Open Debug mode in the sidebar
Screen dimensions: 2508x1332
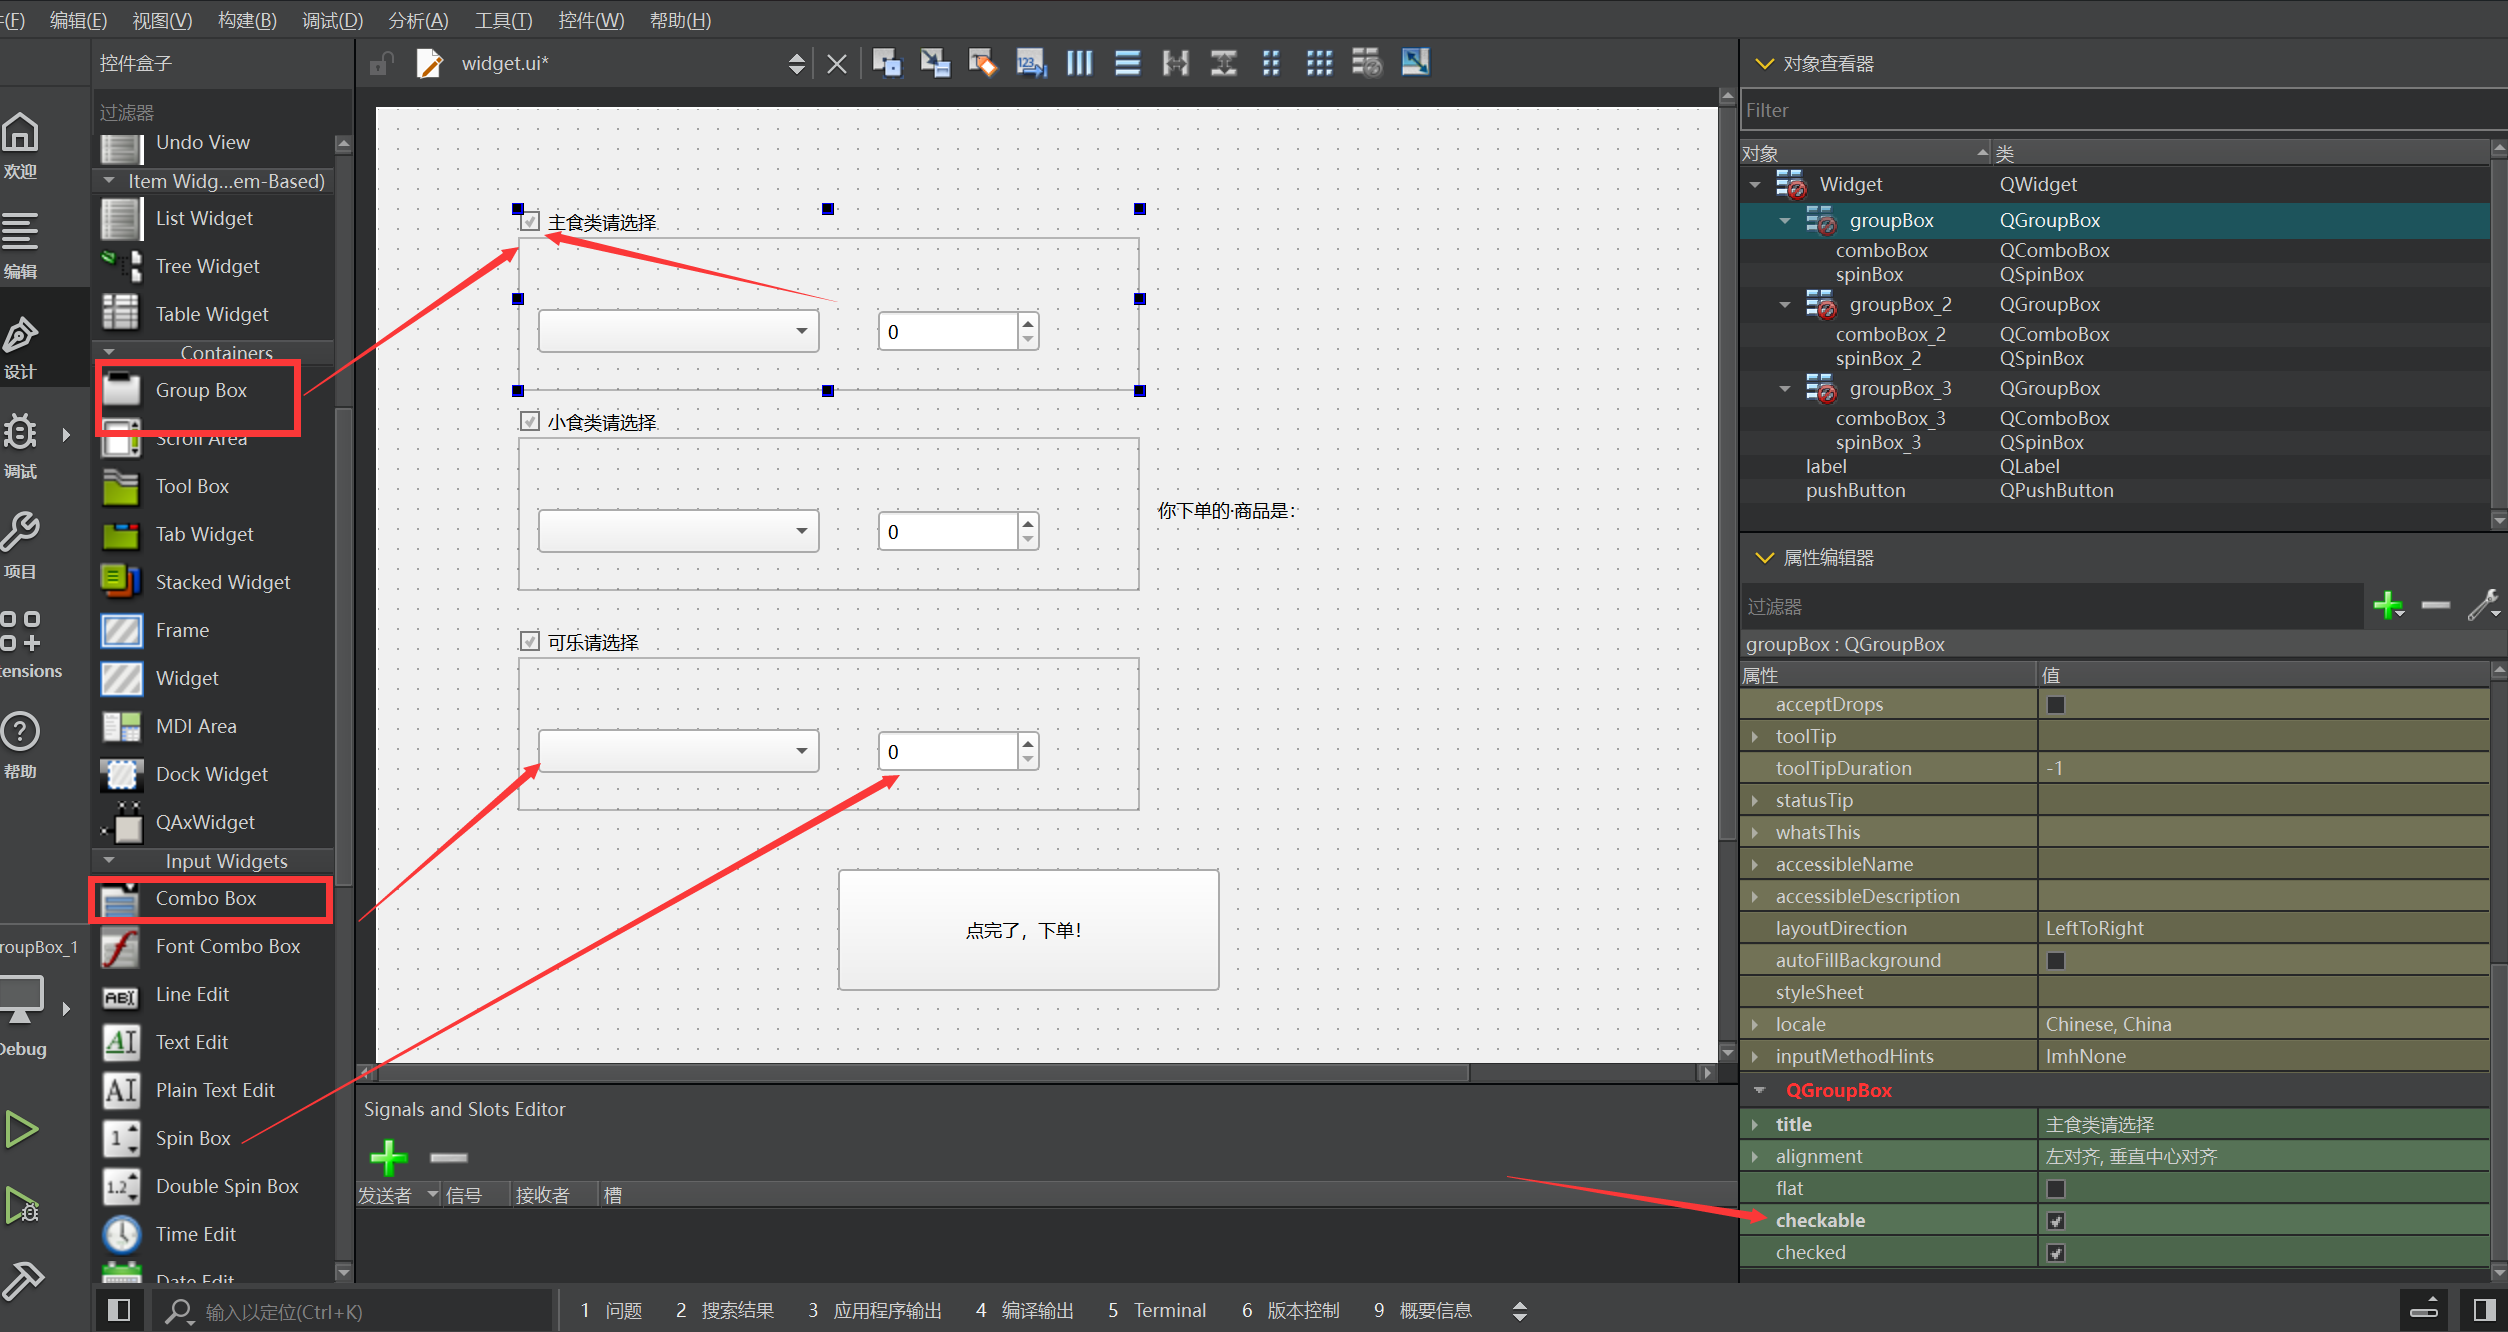point(20,446)
